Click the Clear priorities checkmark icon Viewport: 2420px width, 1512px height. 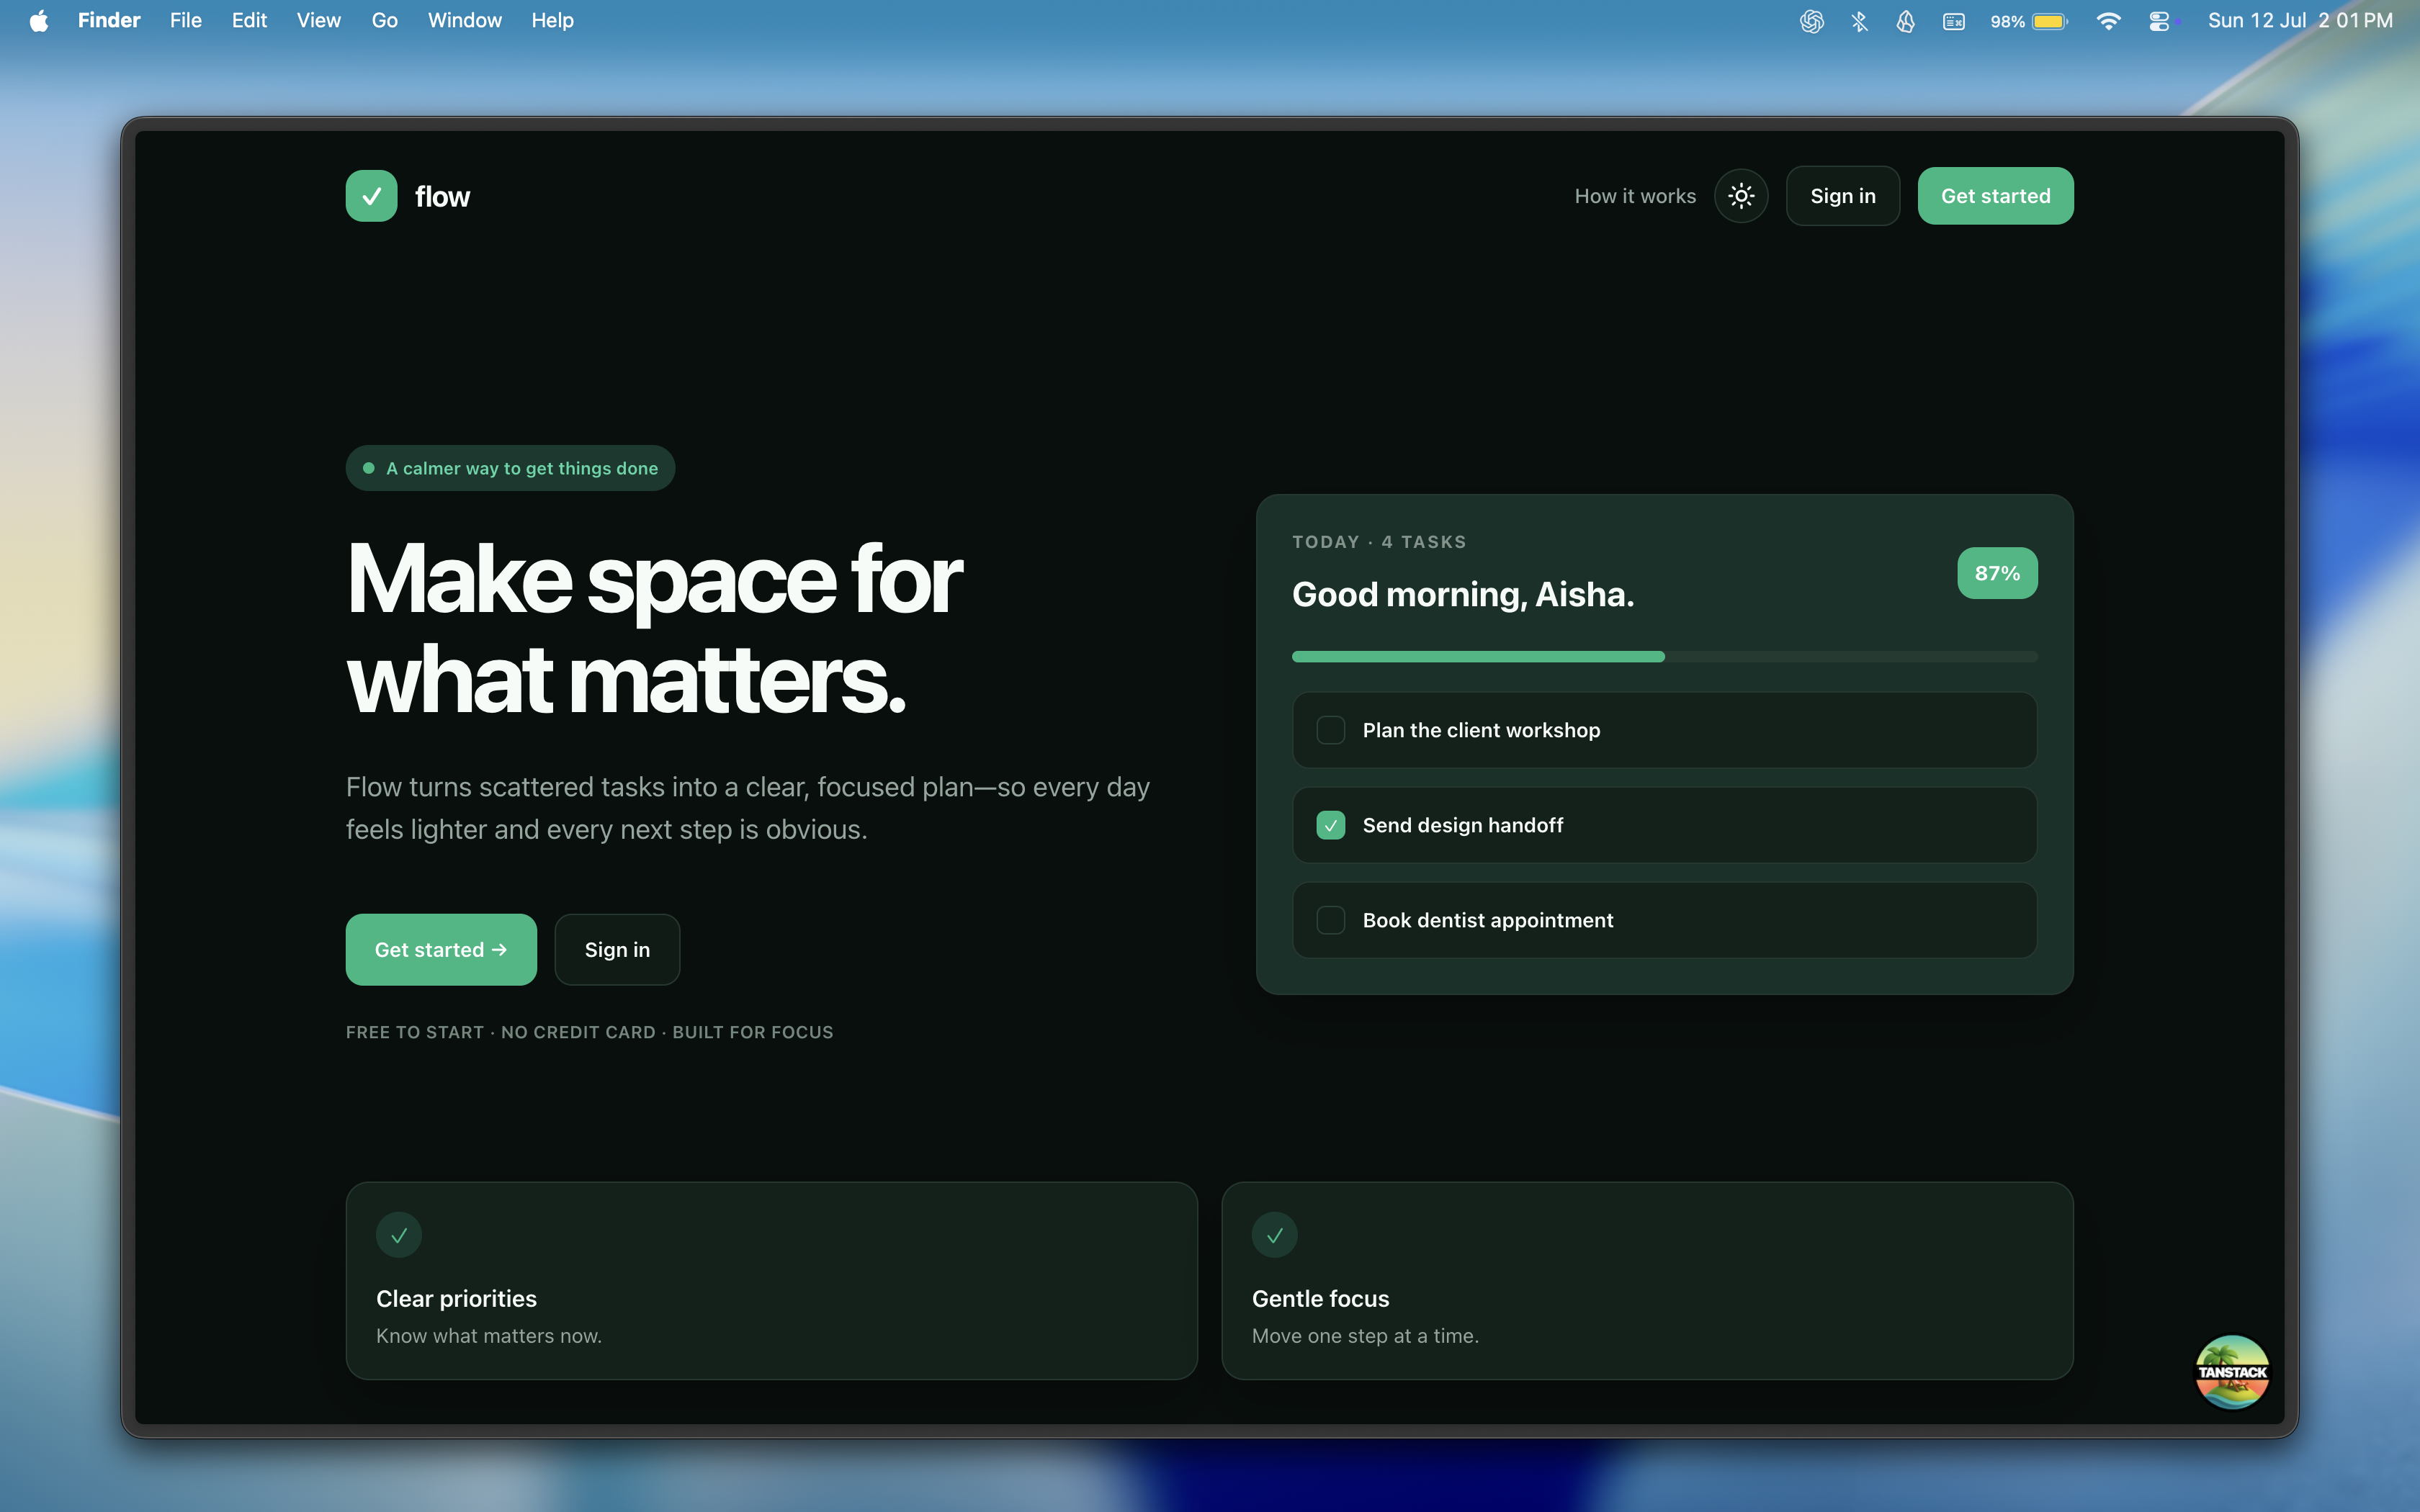[399, 1235]
